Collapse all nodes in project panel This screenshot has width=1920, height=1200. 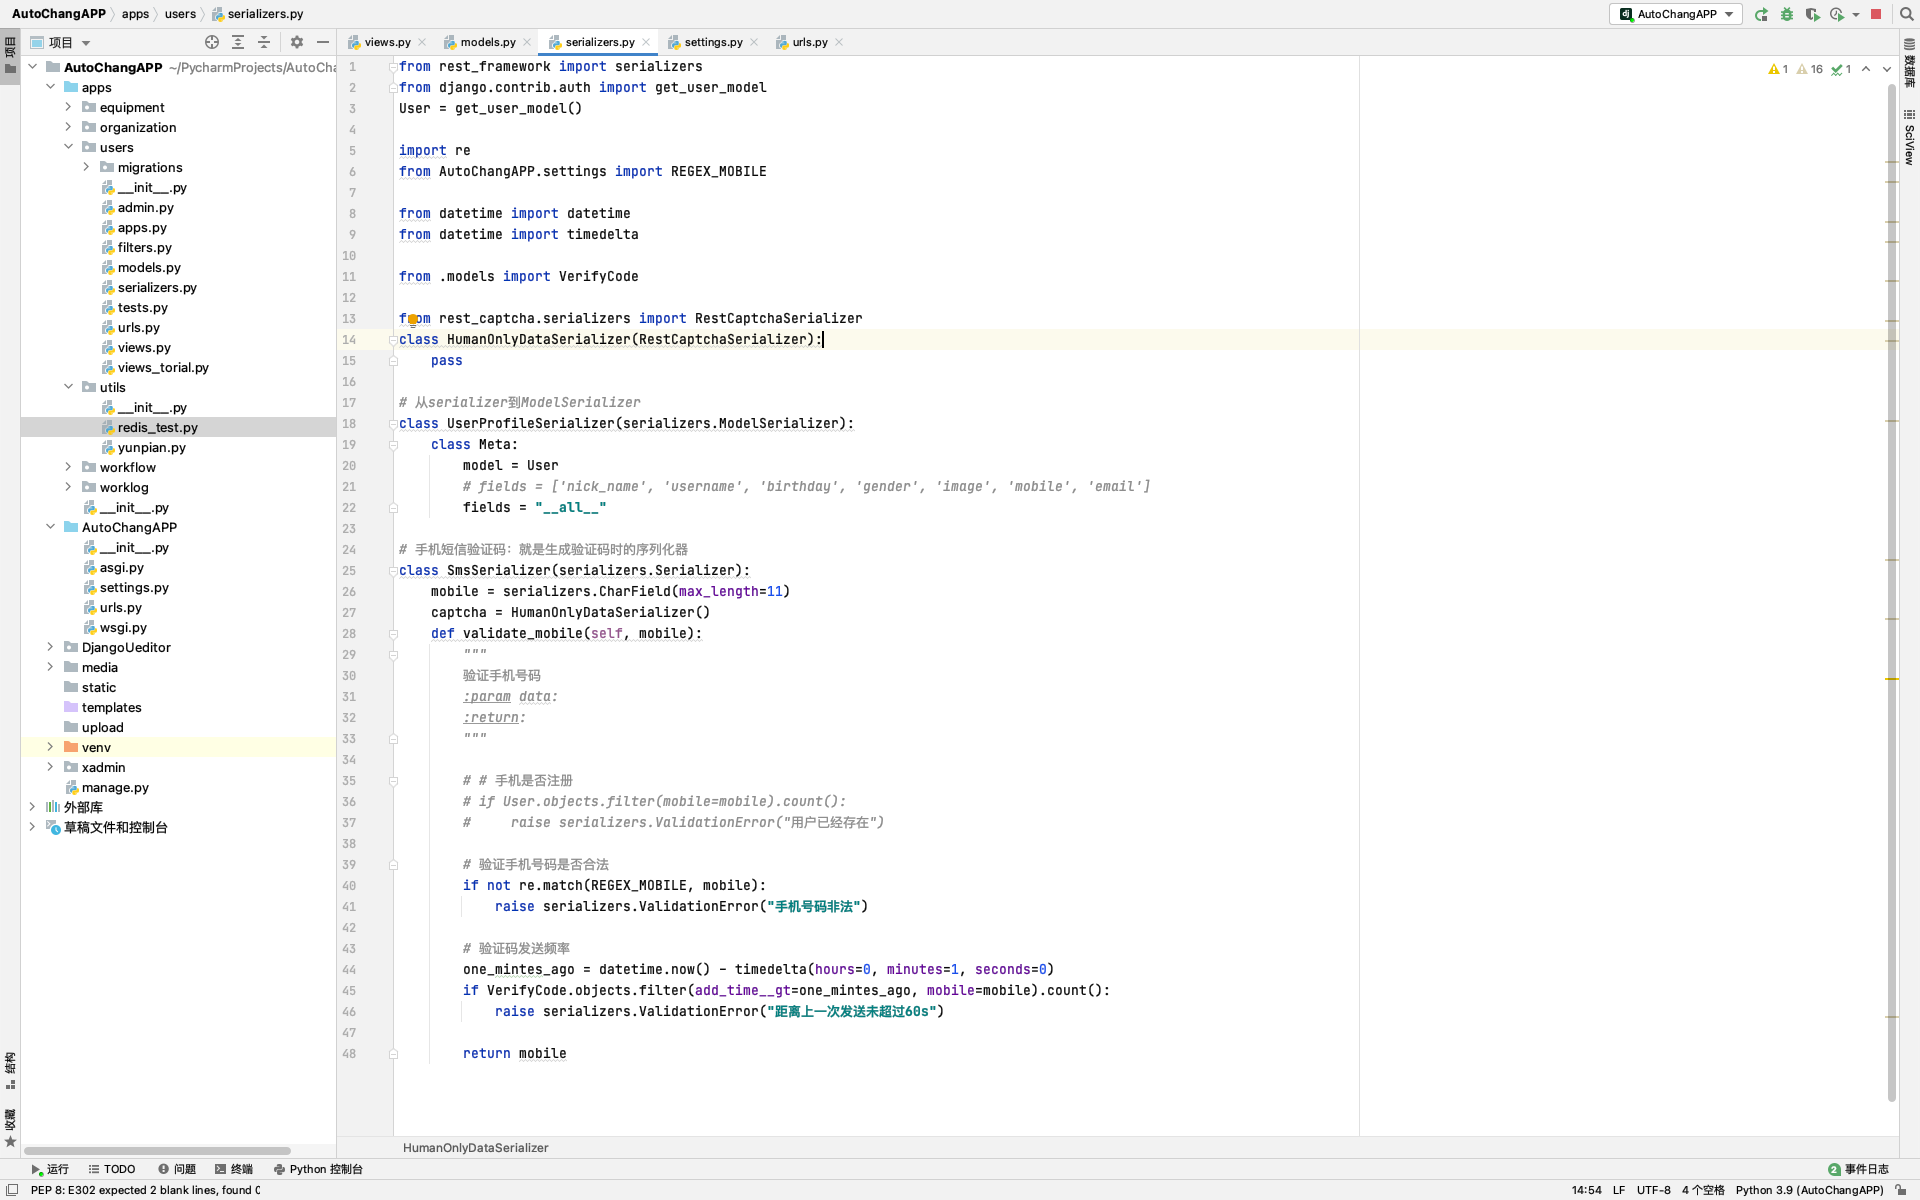point(264,42)
